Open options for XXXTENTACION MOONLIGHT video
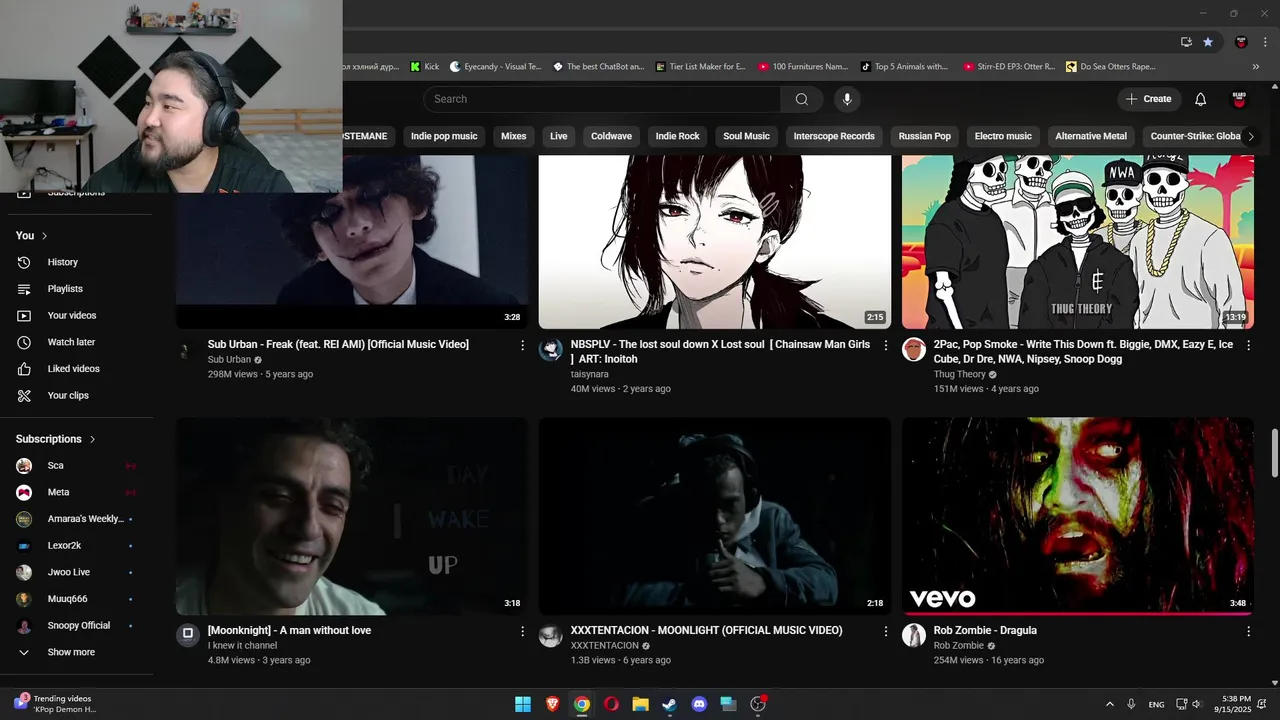1280x720 pixels. (885, 631)
